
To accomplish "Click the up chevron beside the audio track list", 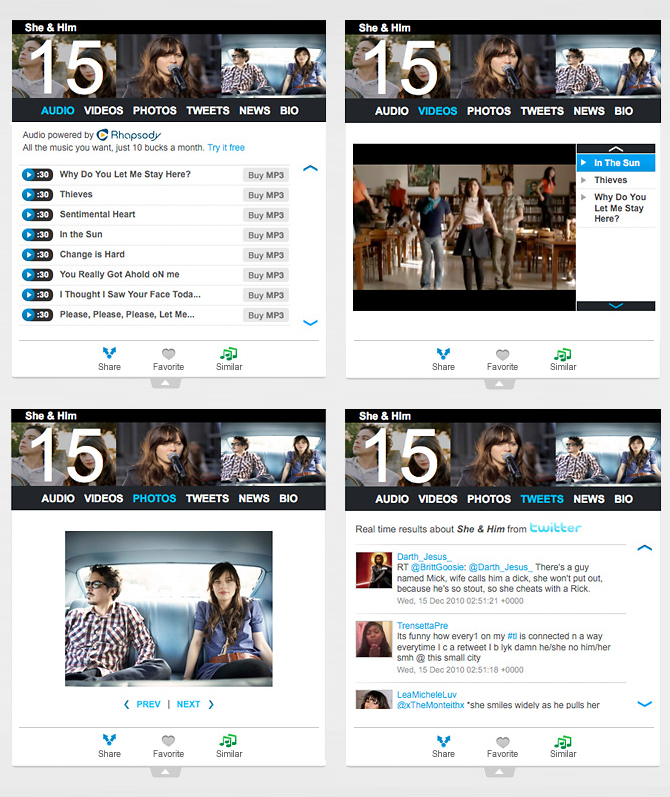I will (x=310, y=168).
